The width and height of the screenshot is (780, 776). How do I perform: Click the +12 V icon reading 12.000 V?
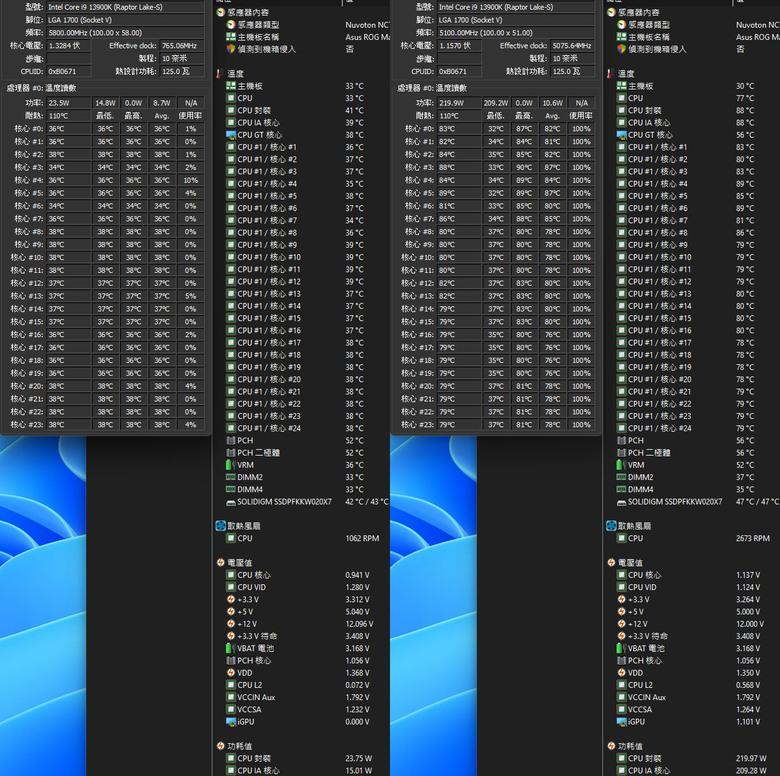(x=621, y=624)
